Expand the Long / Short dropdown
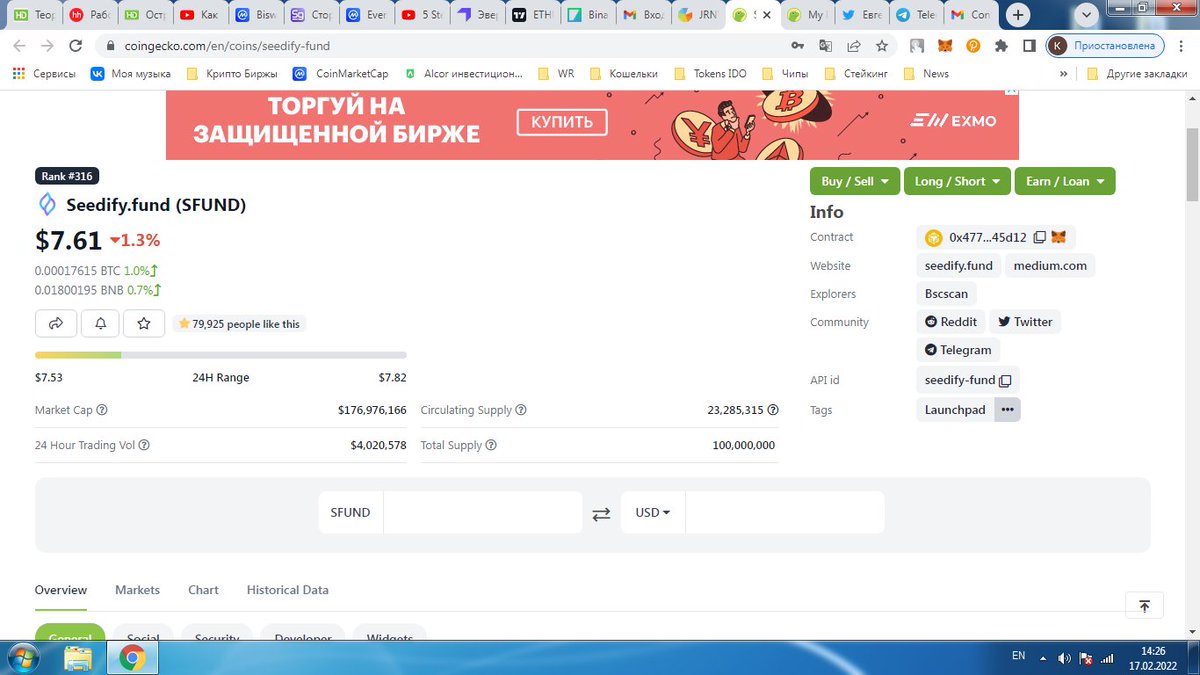 point(956,181)
